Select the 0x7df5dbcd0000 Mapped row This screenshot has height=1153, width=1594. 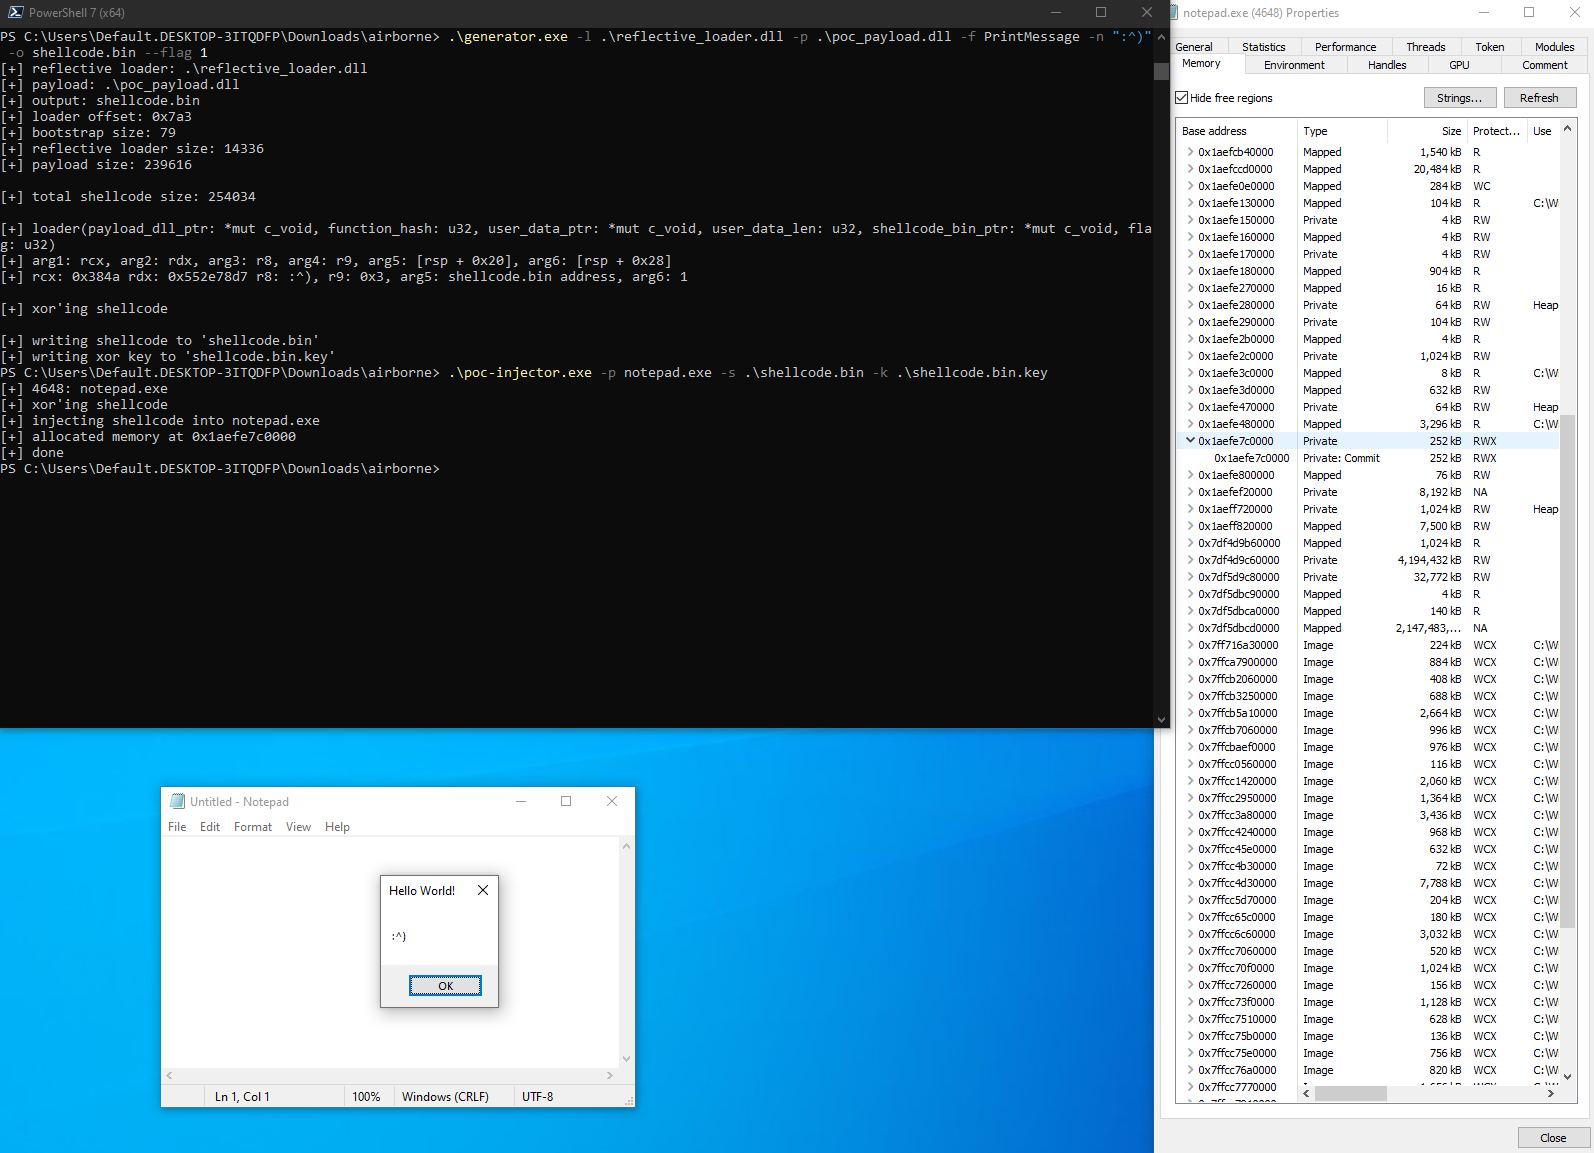tap(1367, 628)
